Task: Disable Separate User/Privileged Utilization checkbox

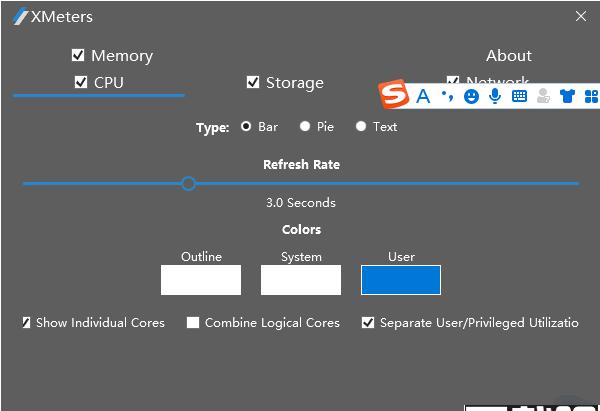Action: [368, 323]
